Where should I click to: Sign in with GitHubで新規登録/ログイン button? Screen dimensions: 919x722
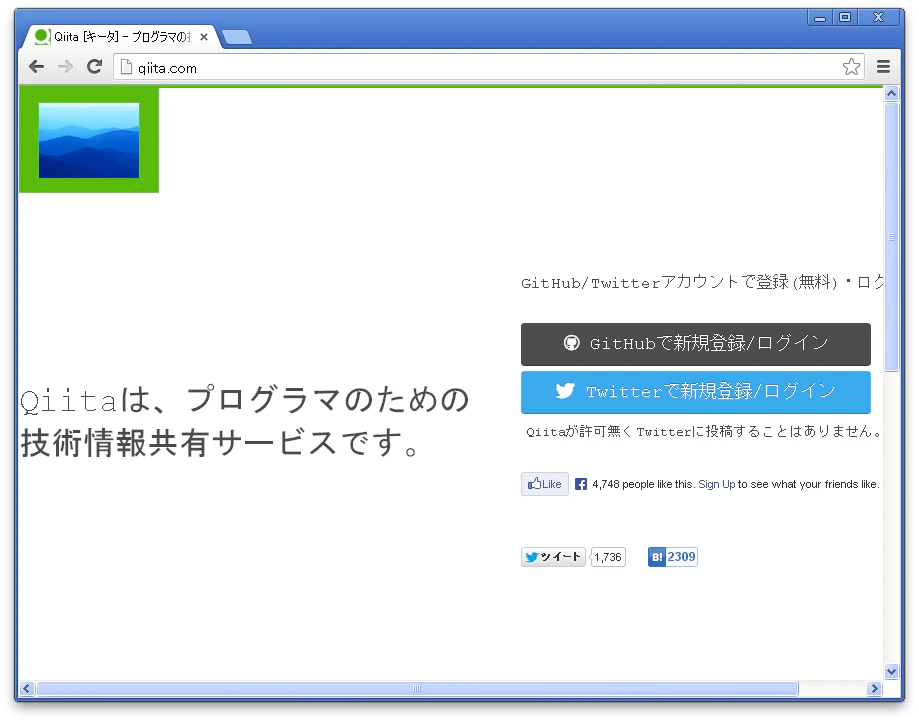click(x=695, y=344)
